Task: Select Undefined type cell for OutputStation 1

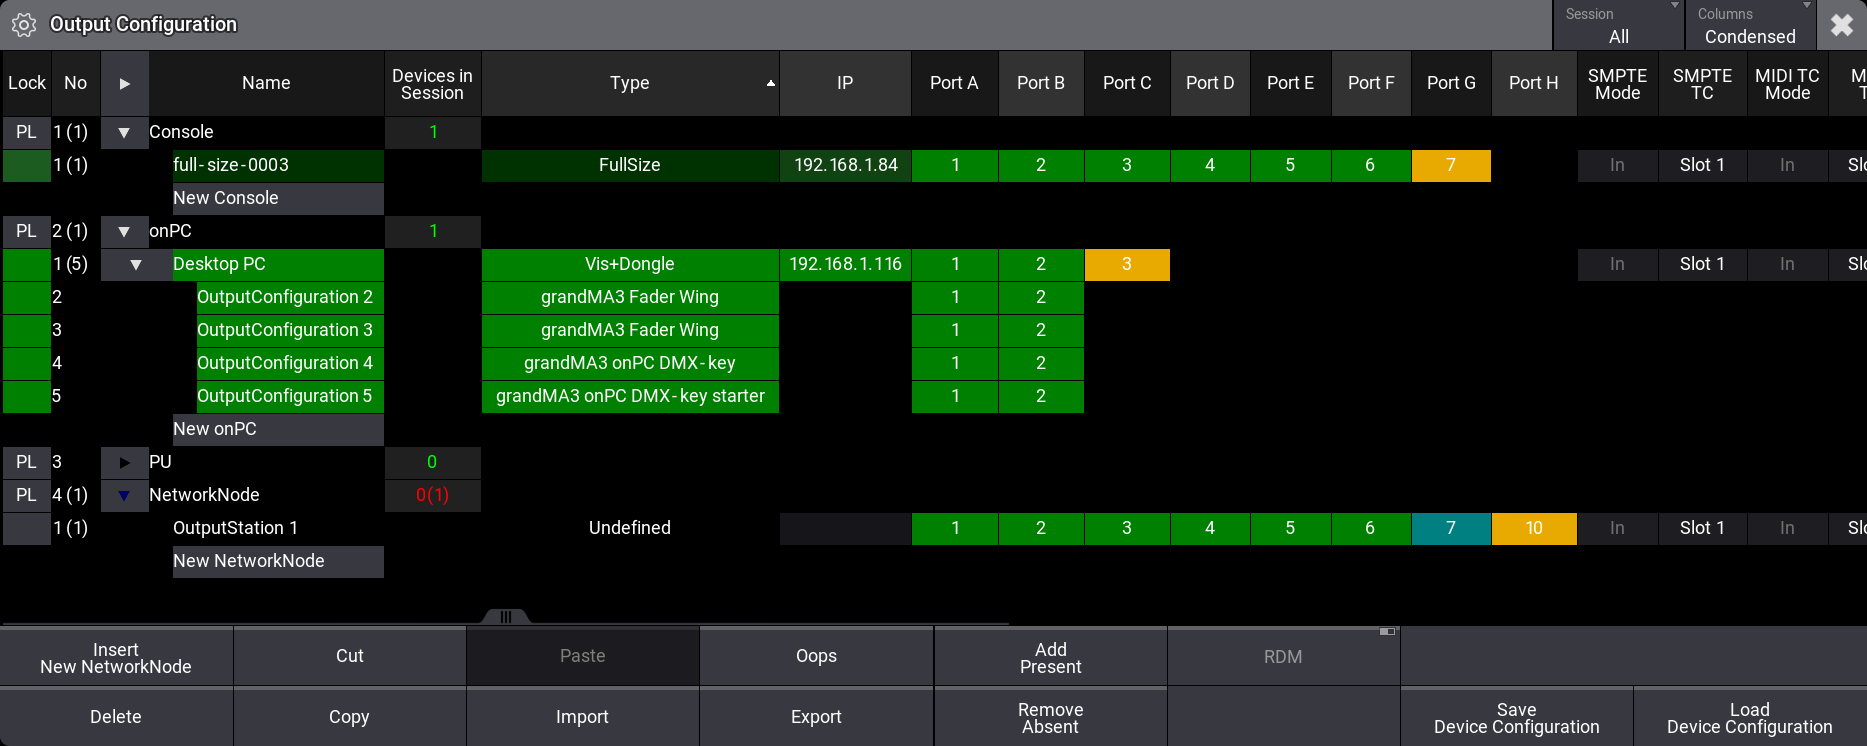Action: 630,528
